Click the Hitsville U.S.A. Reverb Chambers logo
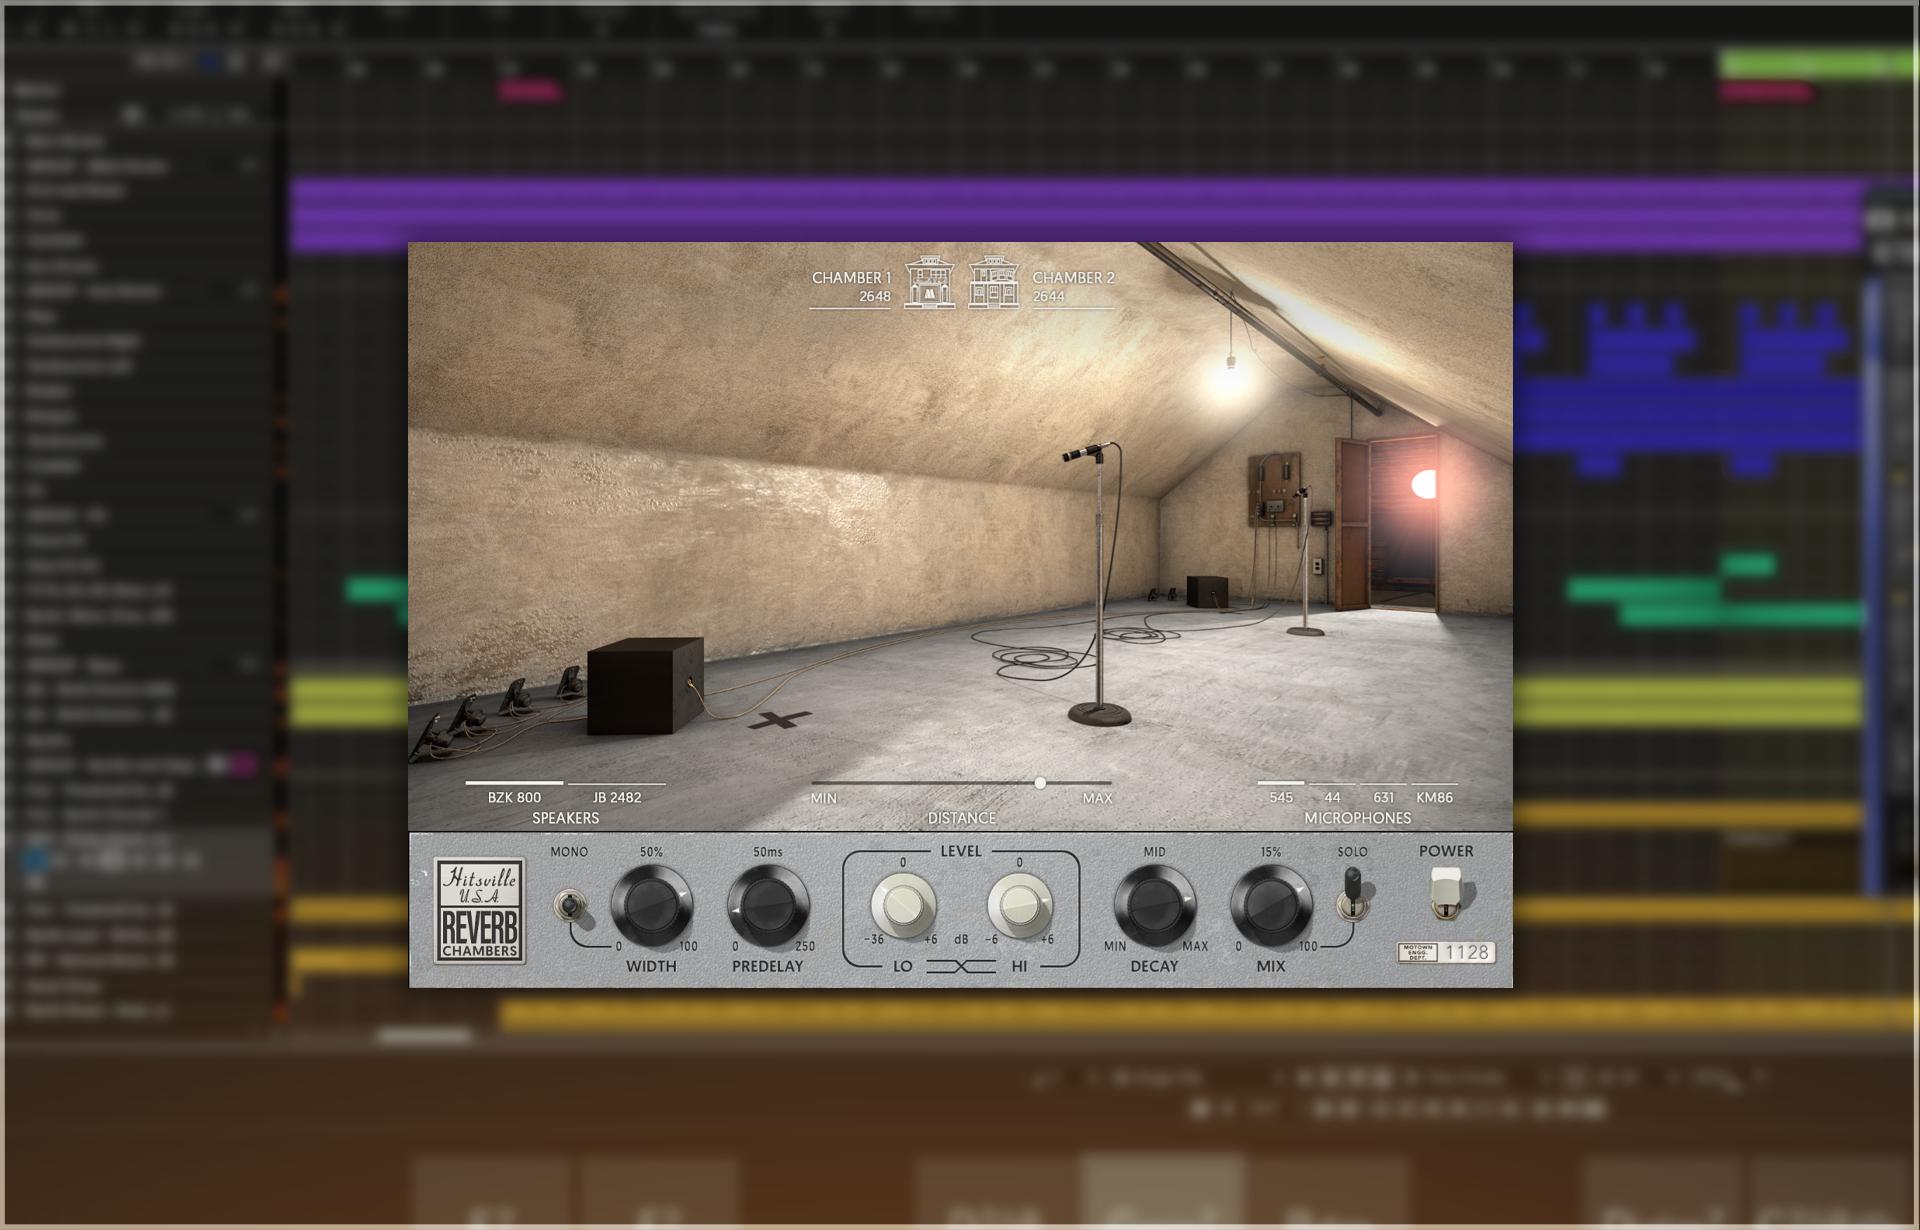 pyautogui.click(x=480, y=911)
